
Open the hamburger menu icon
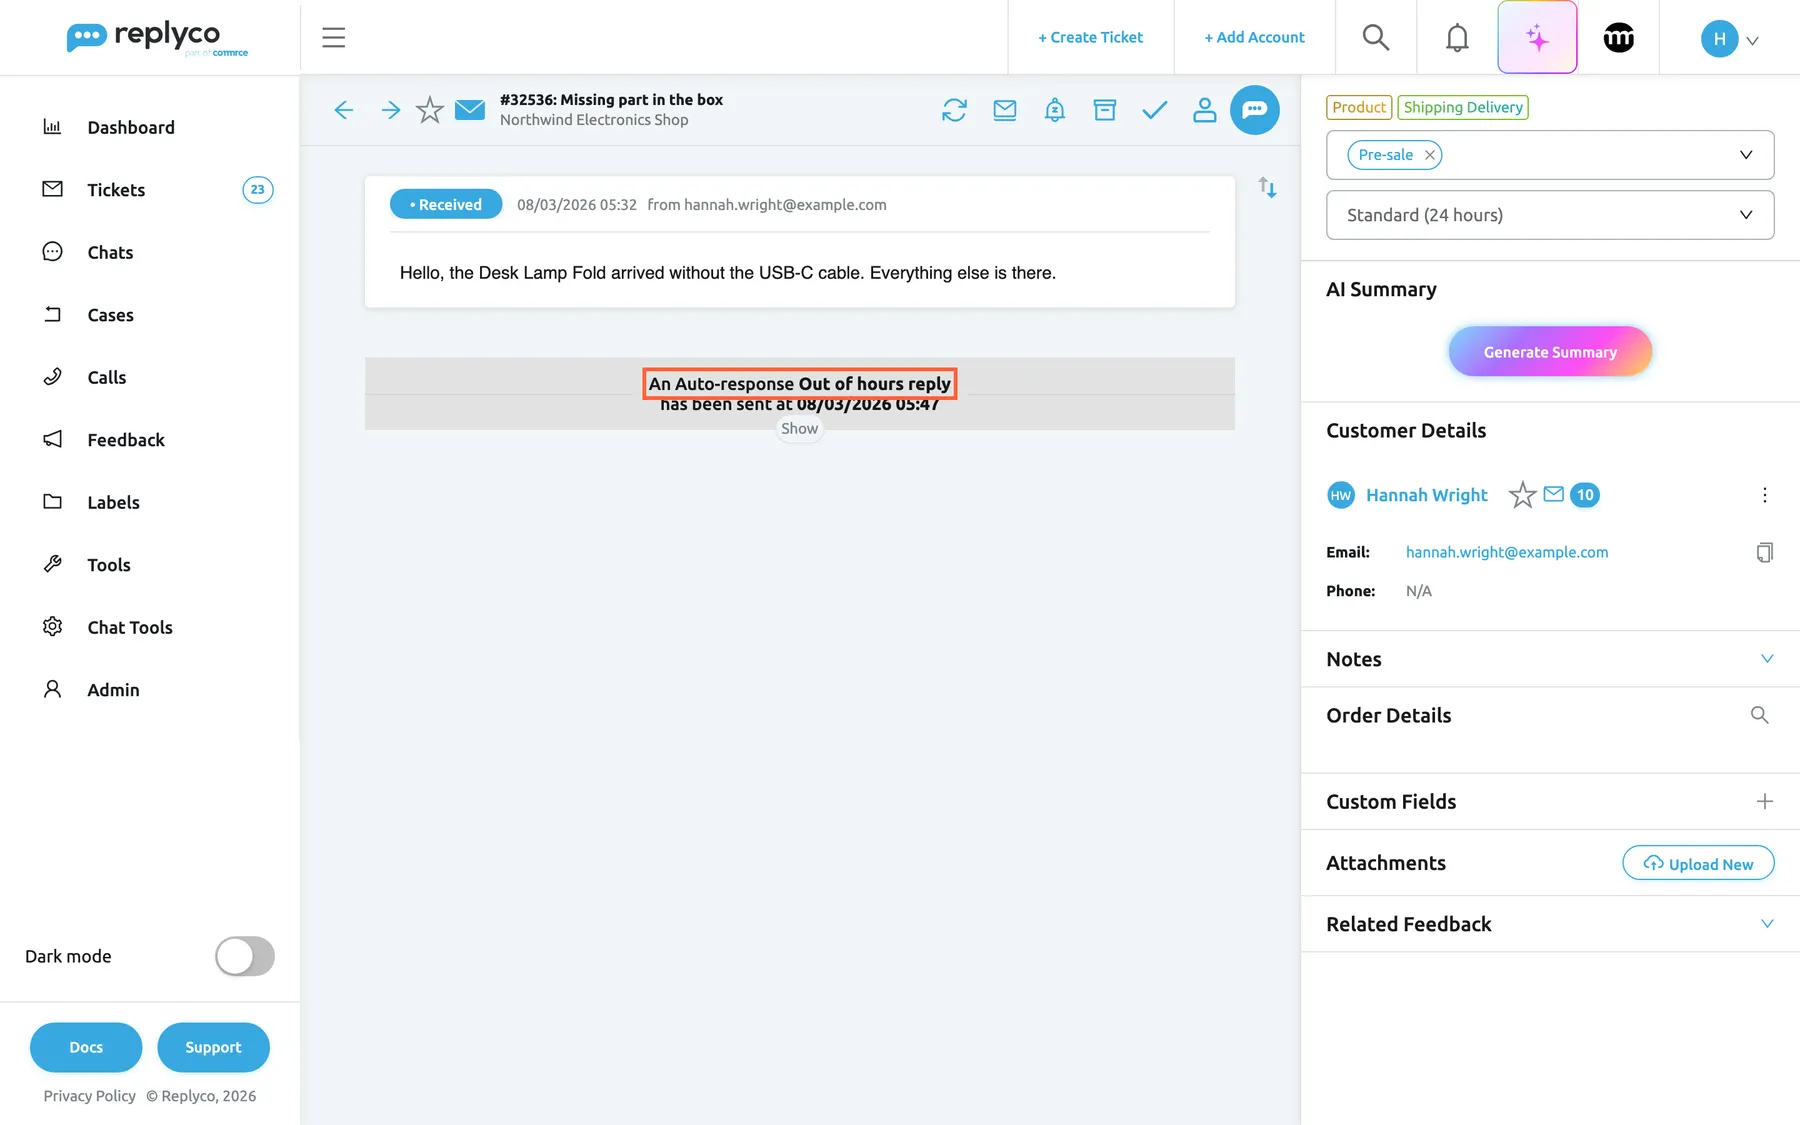333,38
